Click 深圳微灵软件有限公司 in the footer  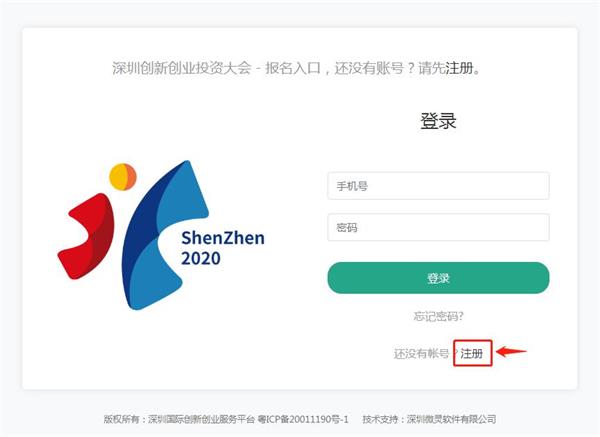(451, 419)
